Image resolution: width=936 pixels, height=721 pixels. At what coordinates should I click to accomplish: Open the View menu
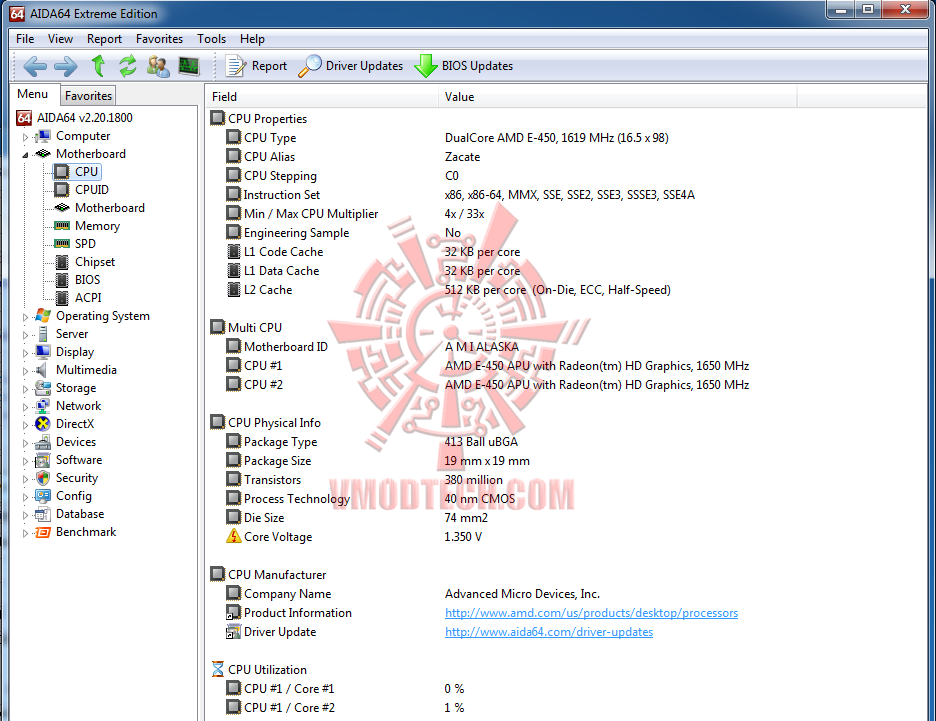point(60,39)
